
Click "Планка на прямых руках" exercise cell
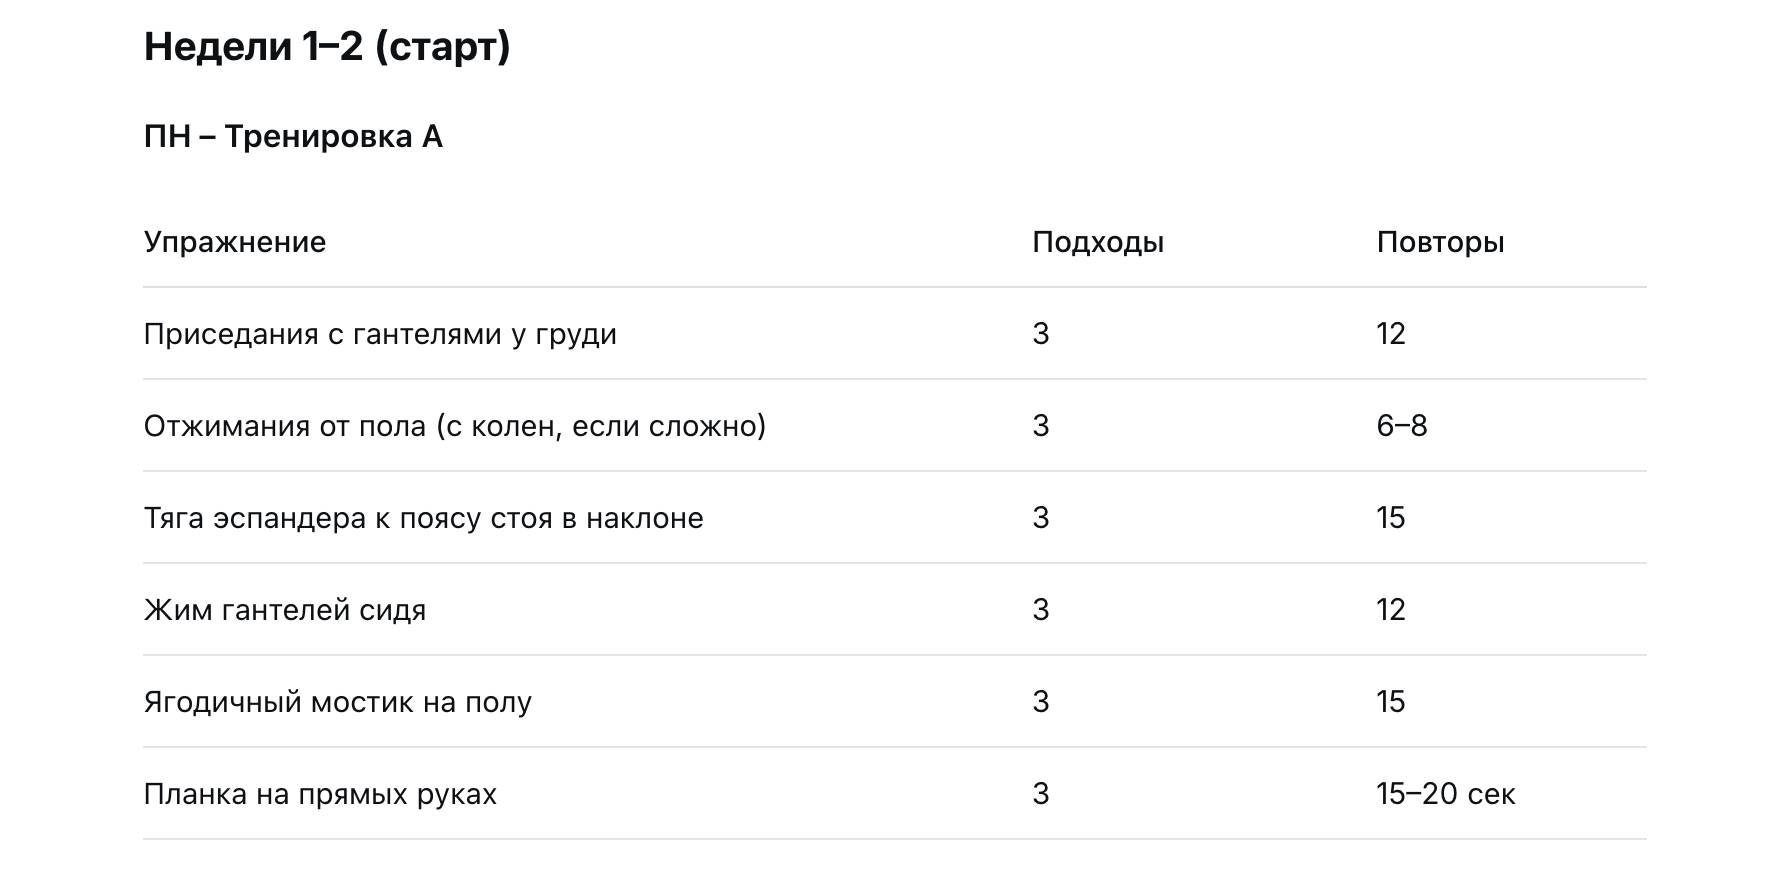tap(320, 794)
